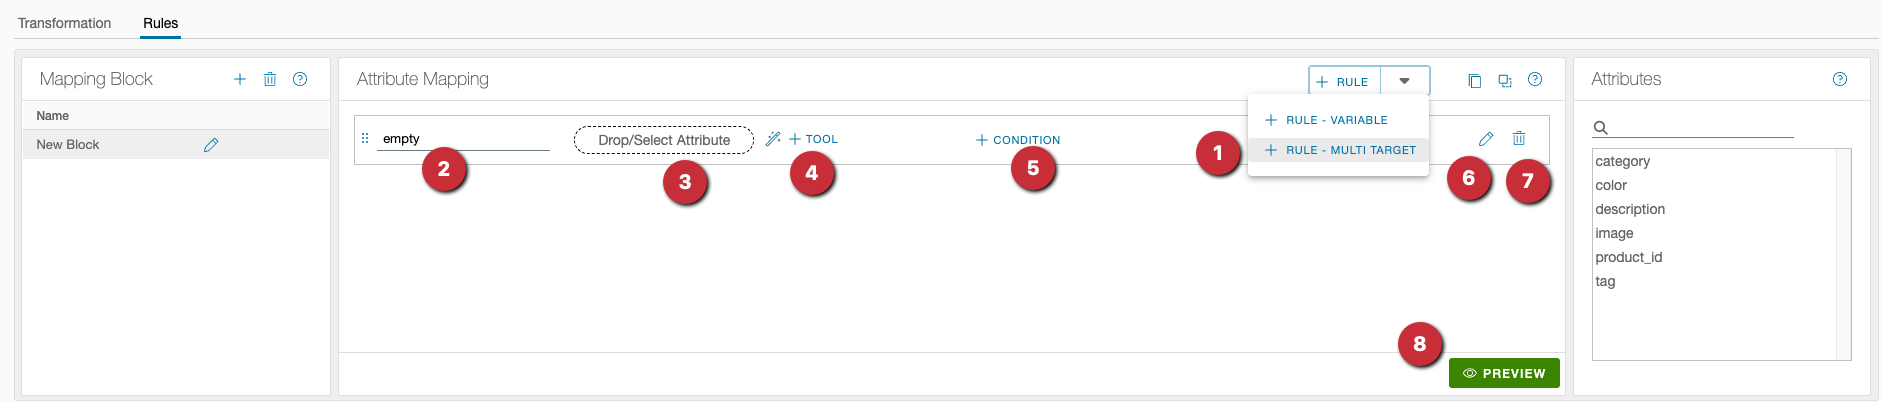1882x402 pixels.
Task: Add a new mapping block
Action: click(x=240, y=79)
